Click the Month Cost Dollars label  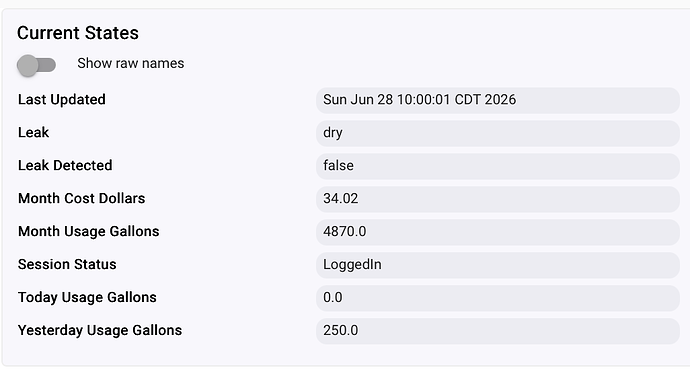[81, 198]
